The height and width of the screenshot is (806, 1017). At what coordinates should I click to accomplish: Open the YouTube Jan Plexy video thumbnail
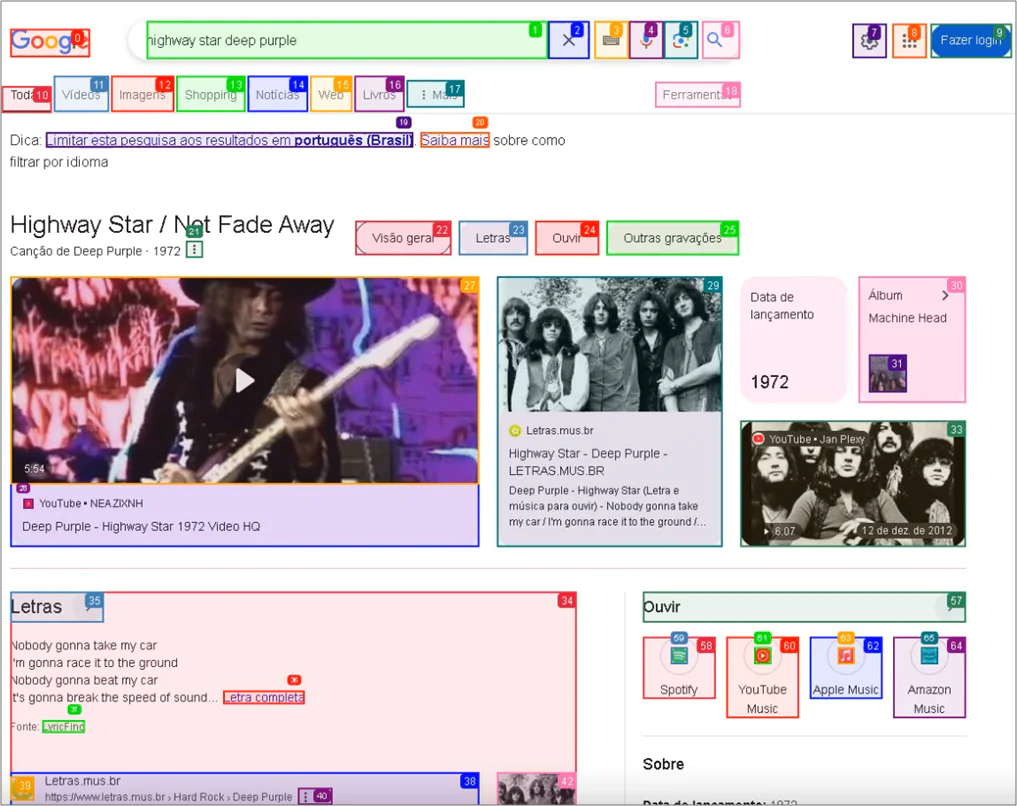tap(853, 484)
